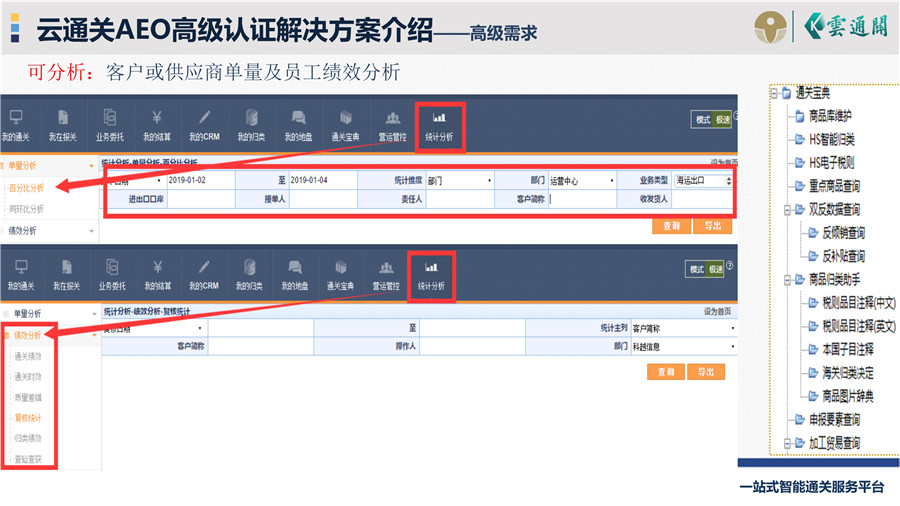Screen dimensions: 900x506
Task: Toggle 模式 极速 switch in the 复核统计 window
Action: point(705,269)
